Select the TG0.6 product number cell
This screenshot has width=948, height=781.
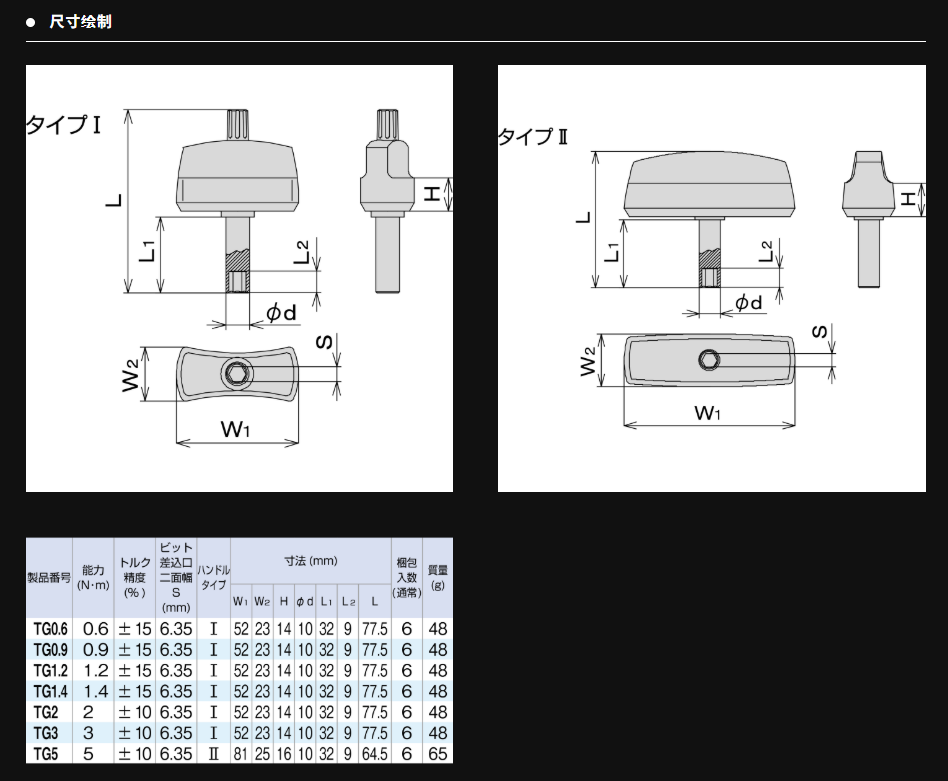tap(50, 629)
